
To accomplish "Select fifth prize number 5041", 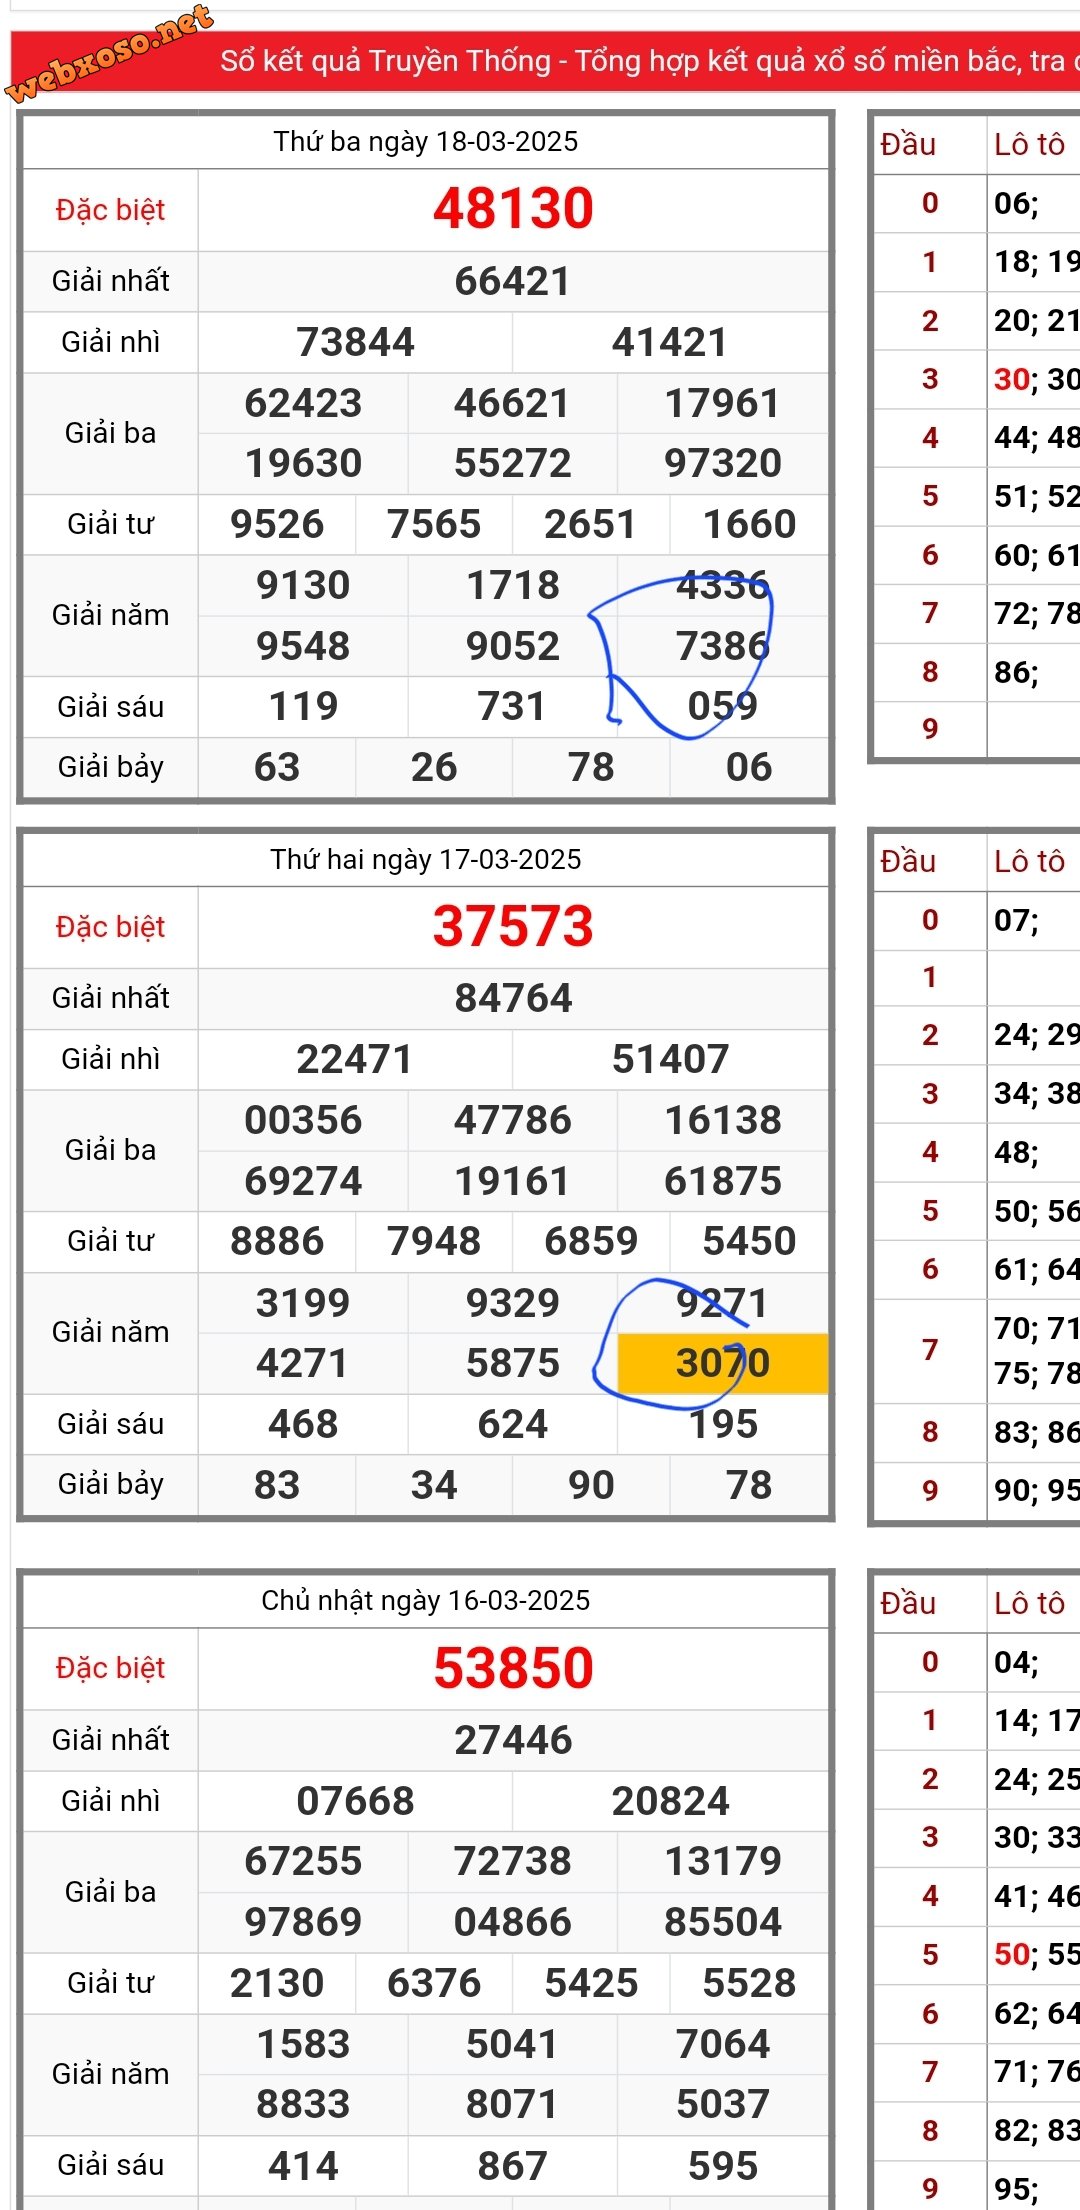I will 513,2044.
